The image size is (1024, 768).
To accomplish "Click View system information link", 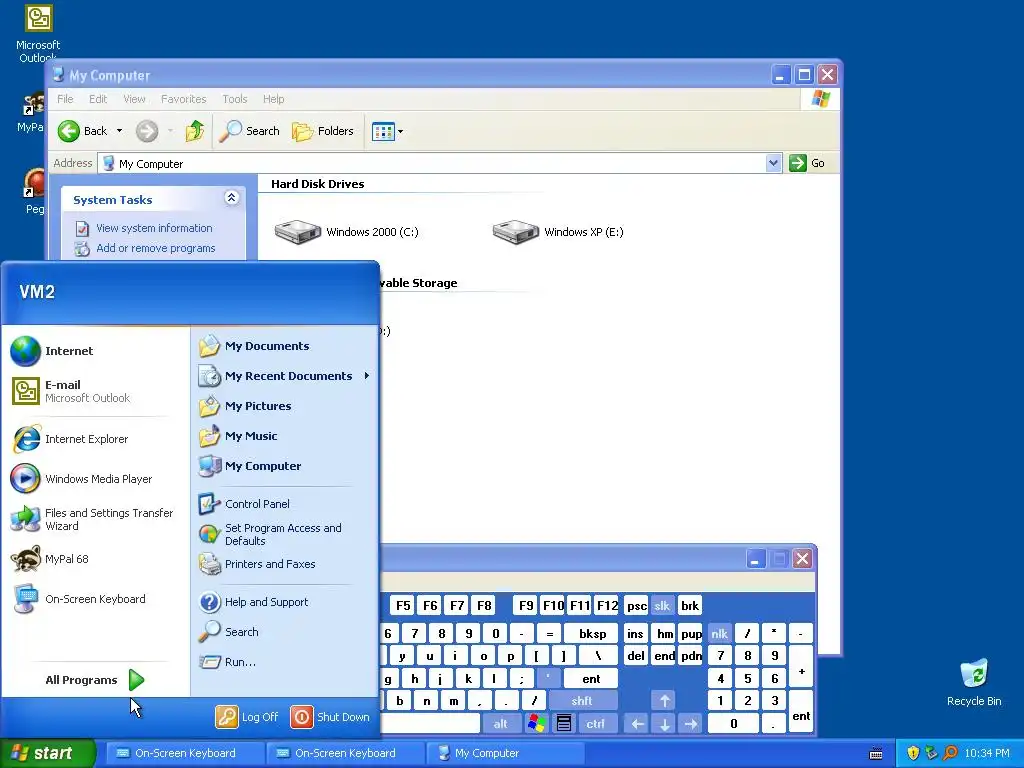I will (154, 228).
